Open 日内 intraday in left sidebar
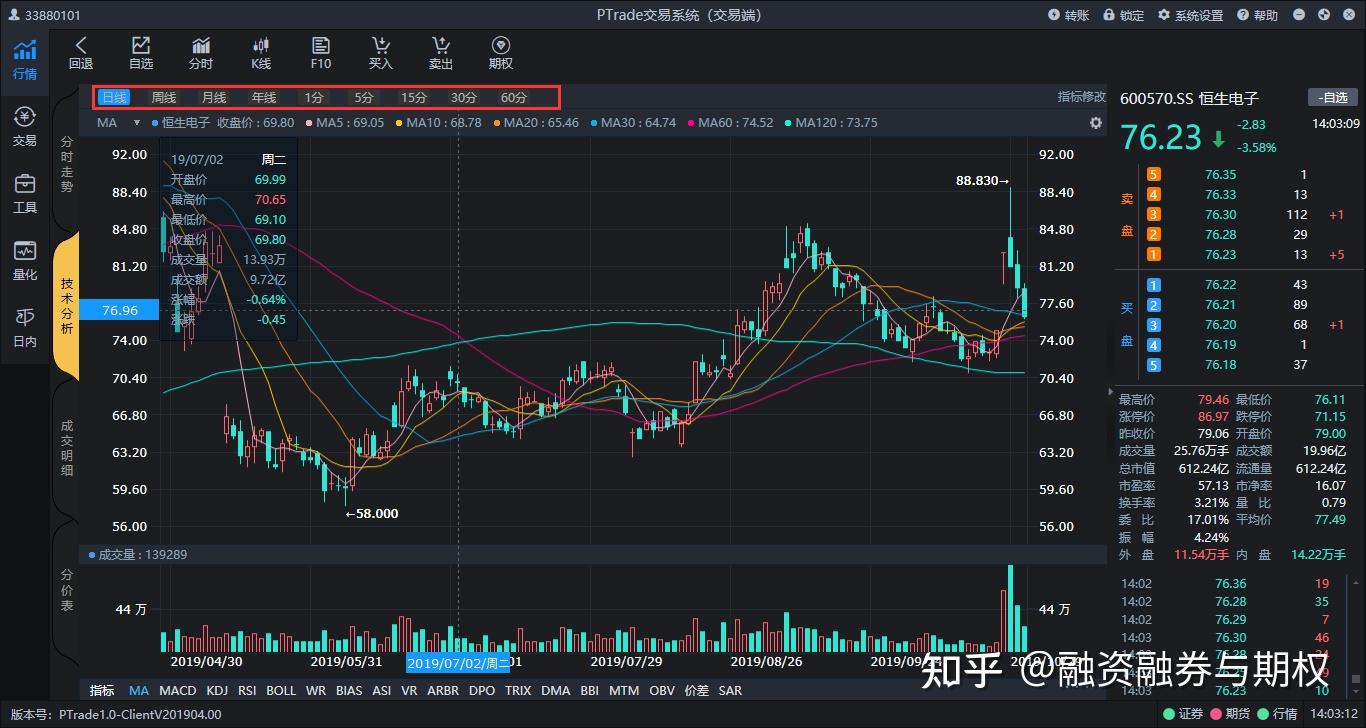This screenshot has height=728, width=1366. tap(25, 328)
